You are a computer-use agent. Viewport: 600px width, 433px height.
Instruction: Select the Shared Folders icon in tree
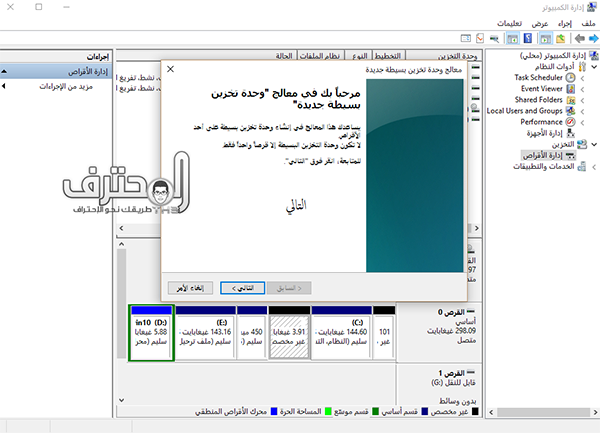pos(572,100)
